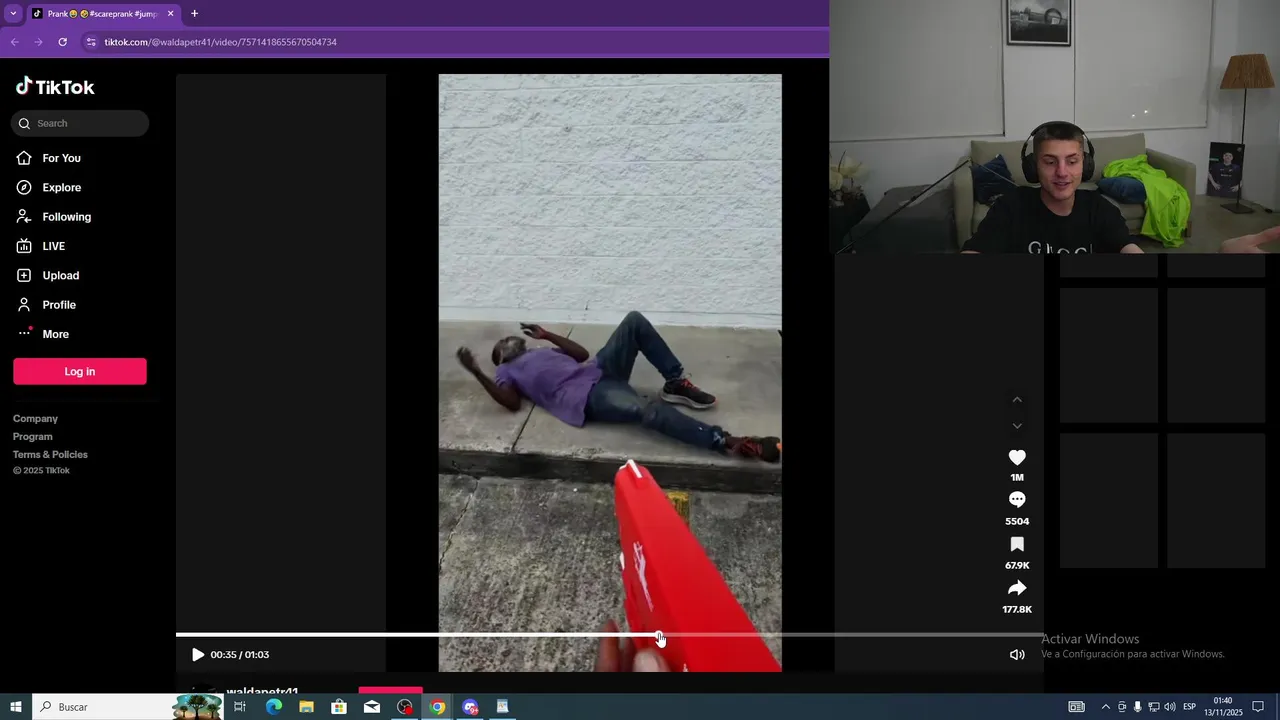
Task: Focus the TikTok Search field
Action: pyautogui.click(x=80, y=123)
